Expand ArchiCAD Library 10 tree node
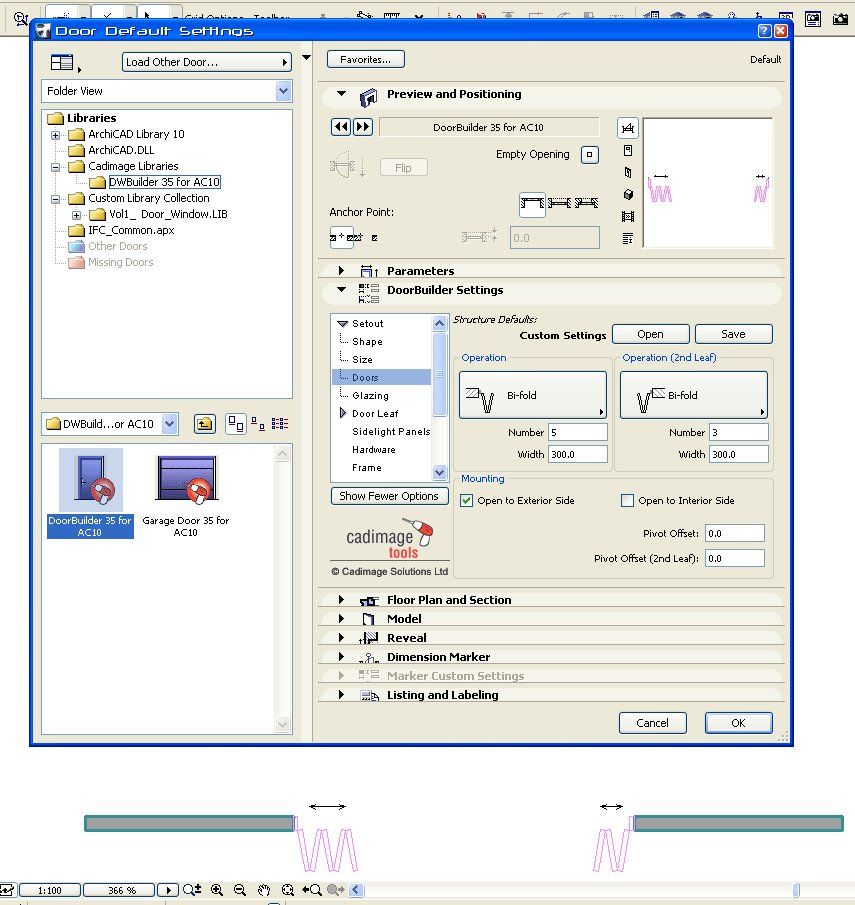 [55, 135]
